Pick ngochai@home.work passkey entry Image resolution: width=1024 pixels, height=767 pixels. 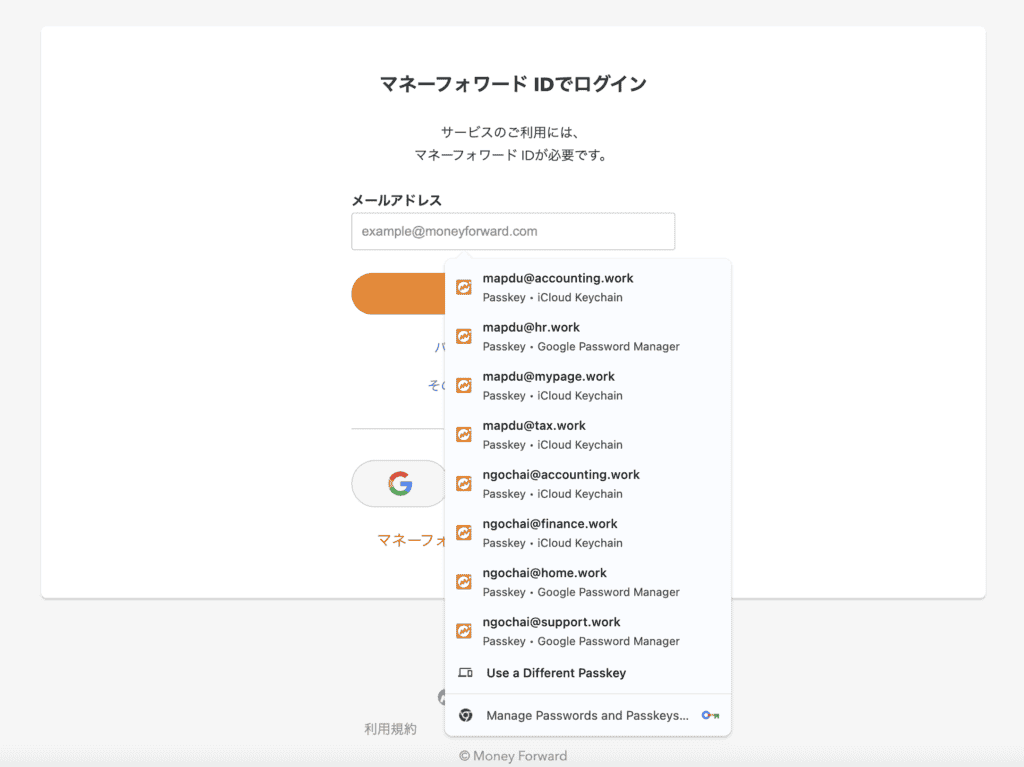click(x=588, y=581)
